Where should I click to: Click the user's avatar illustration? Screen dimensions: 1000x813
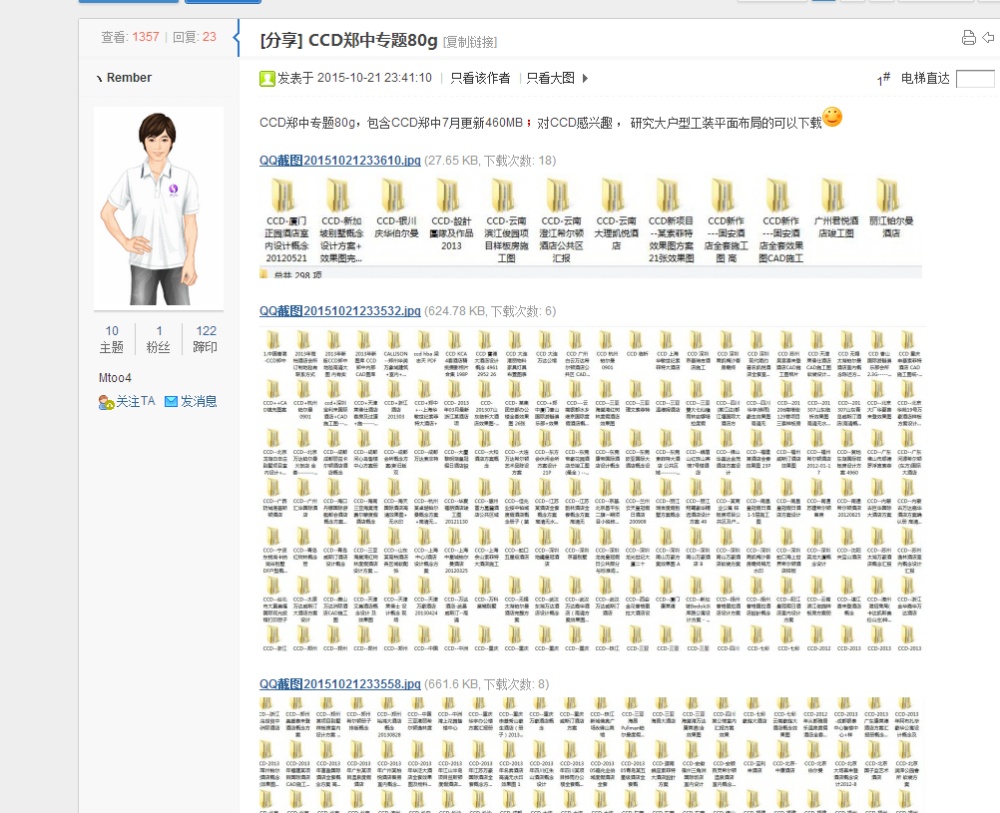coord(158,207)
